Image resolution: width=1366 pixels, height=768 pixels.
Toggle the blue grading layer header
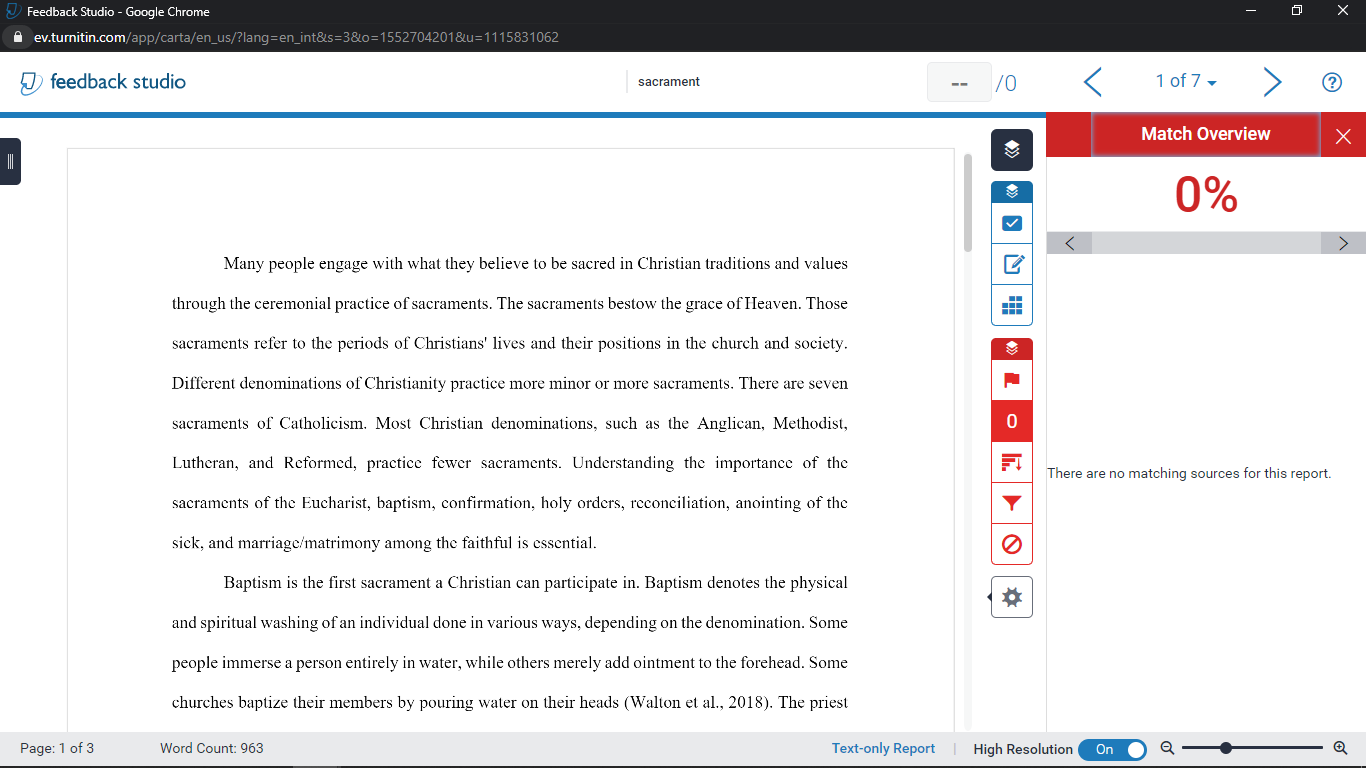(x=1011, y=192)
